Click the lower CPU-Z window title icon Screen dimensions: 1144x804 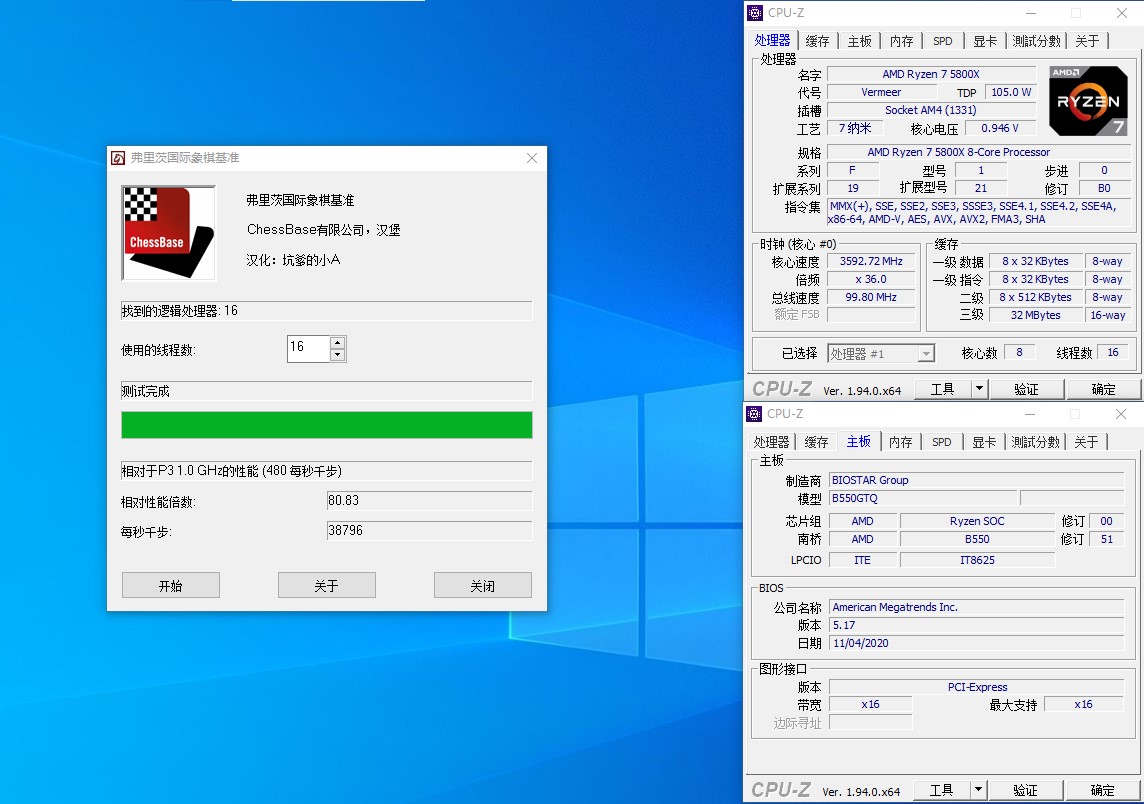[x=754, y=414]
